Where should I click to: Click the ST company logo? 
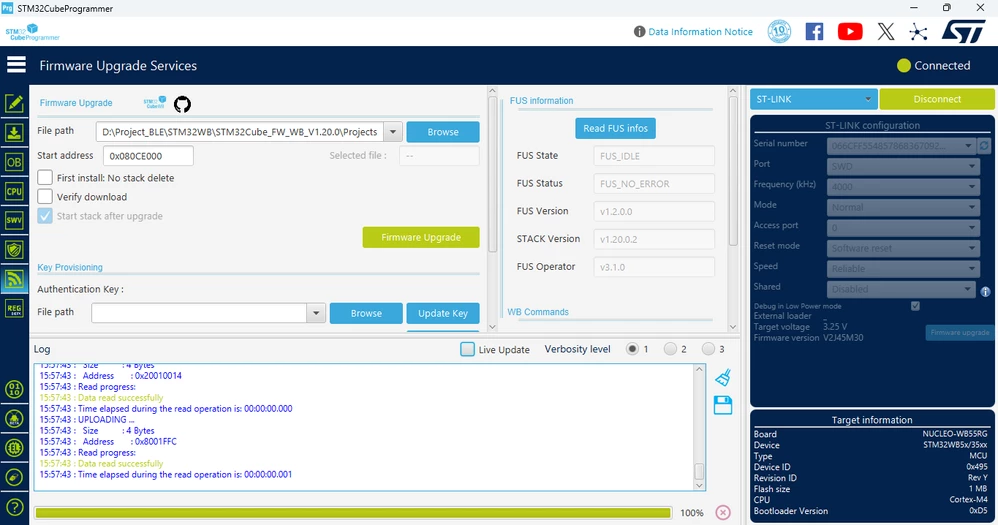963,31
